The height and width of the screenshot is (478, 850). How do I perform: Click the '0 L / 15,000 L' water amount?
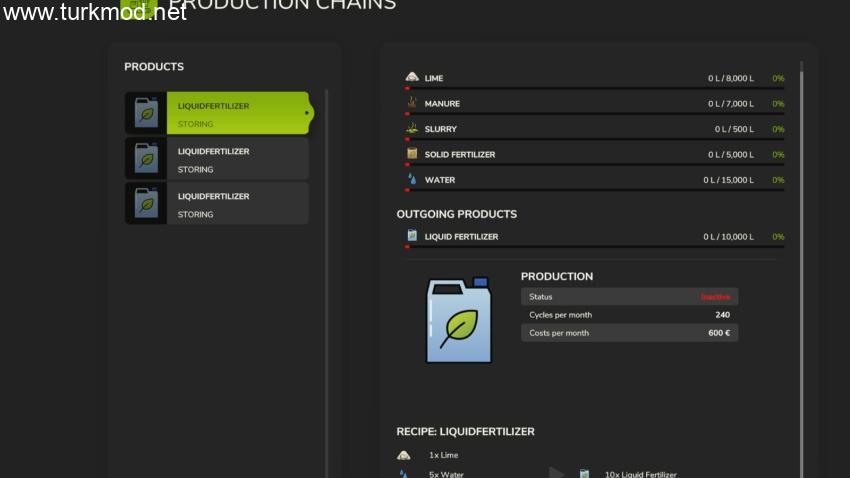coord(728,180)
